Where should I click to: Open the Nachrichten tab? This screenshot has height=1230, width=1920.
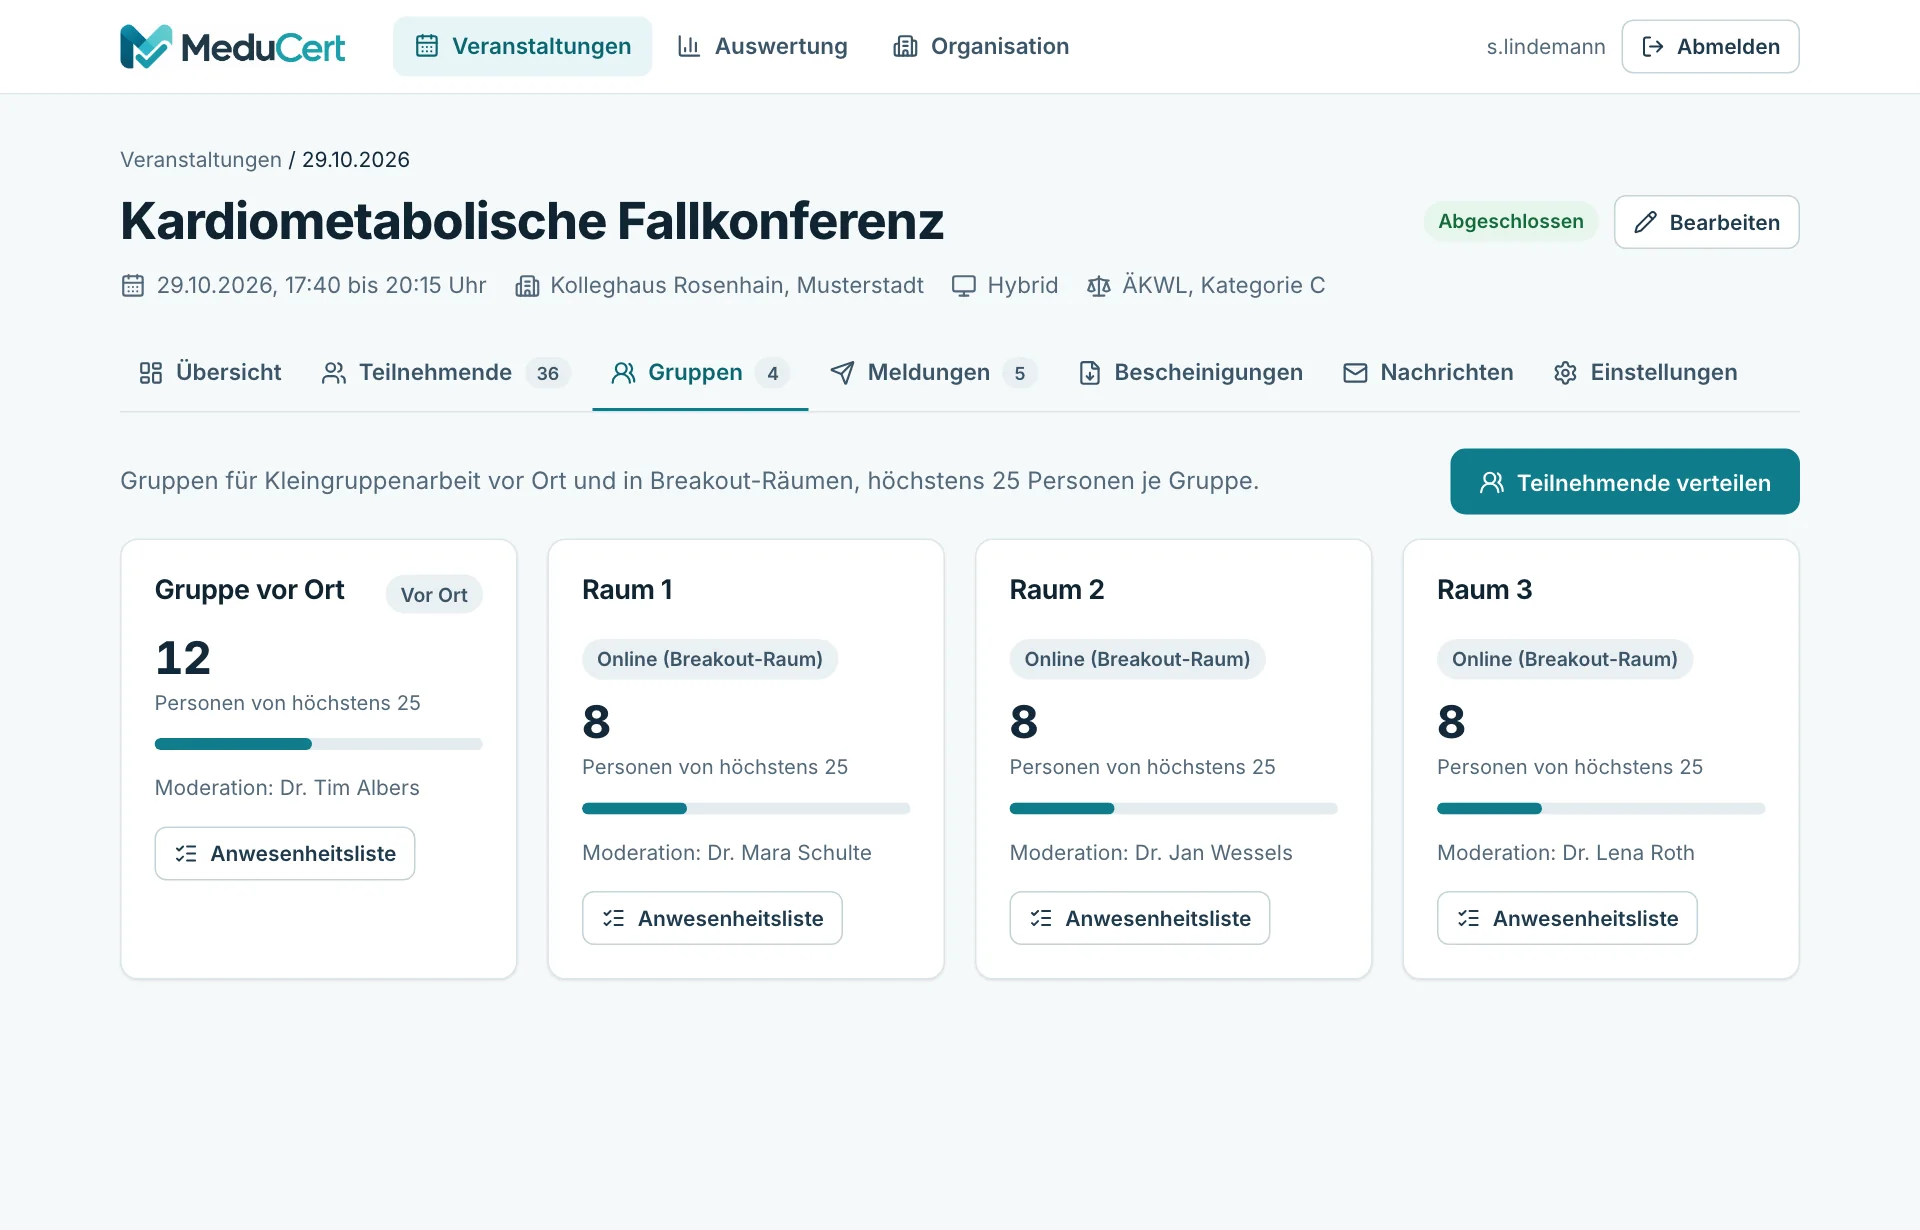[x=1428, y=373]
